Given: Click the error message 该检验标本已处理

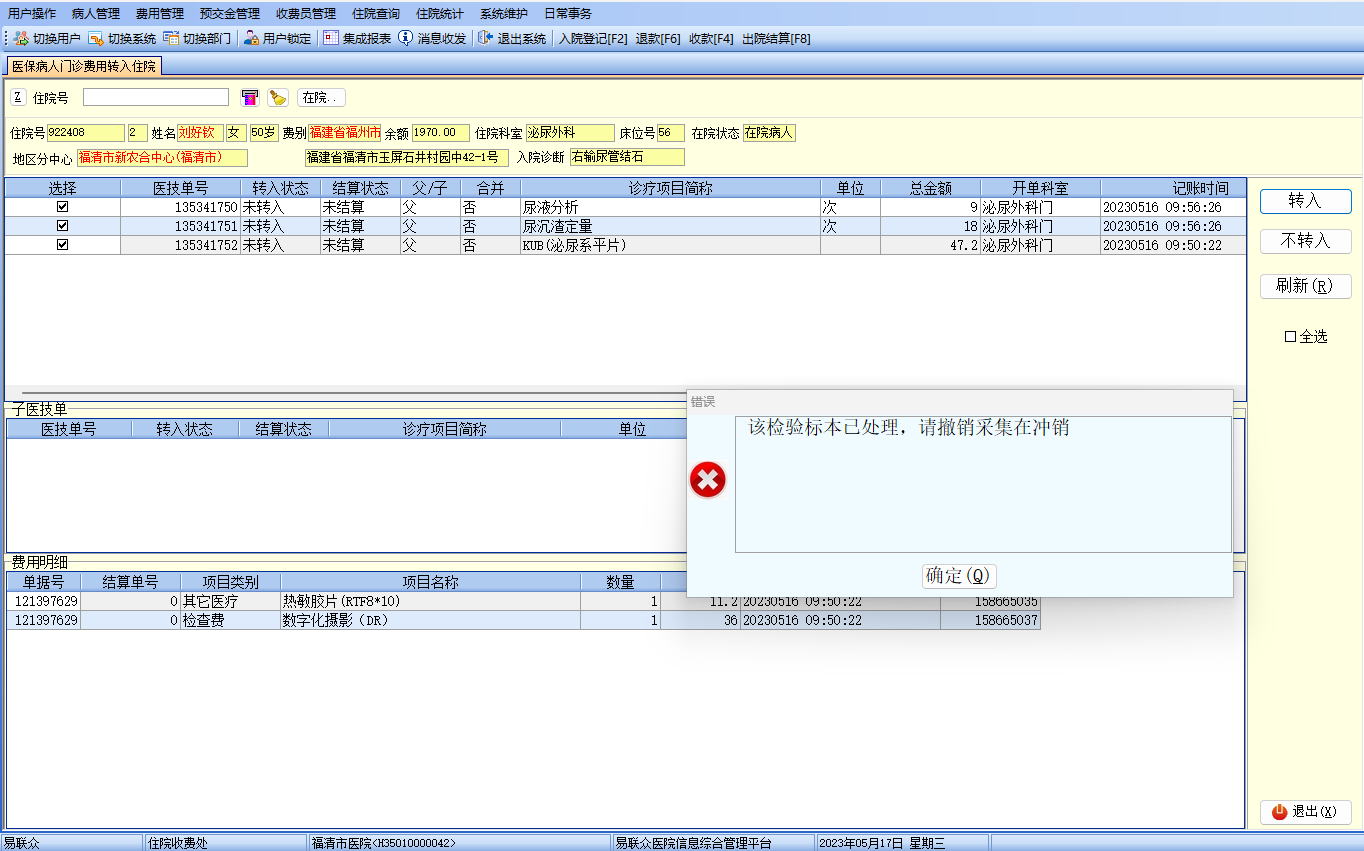Looking at the screenshot, I should 909,428.
